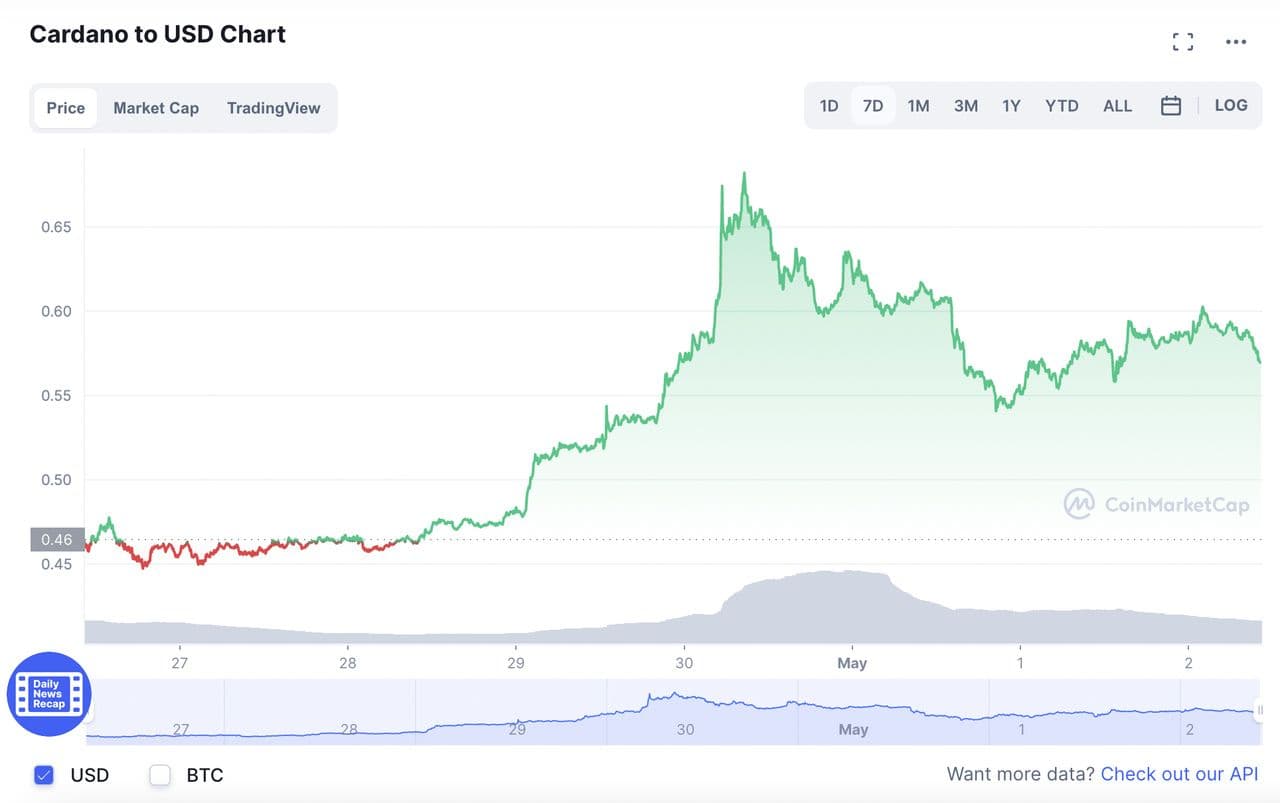Enter fullscreen chart mode
This screenshot has width=1280, height=803.
pyautogui.click(x=1183, y=42)
